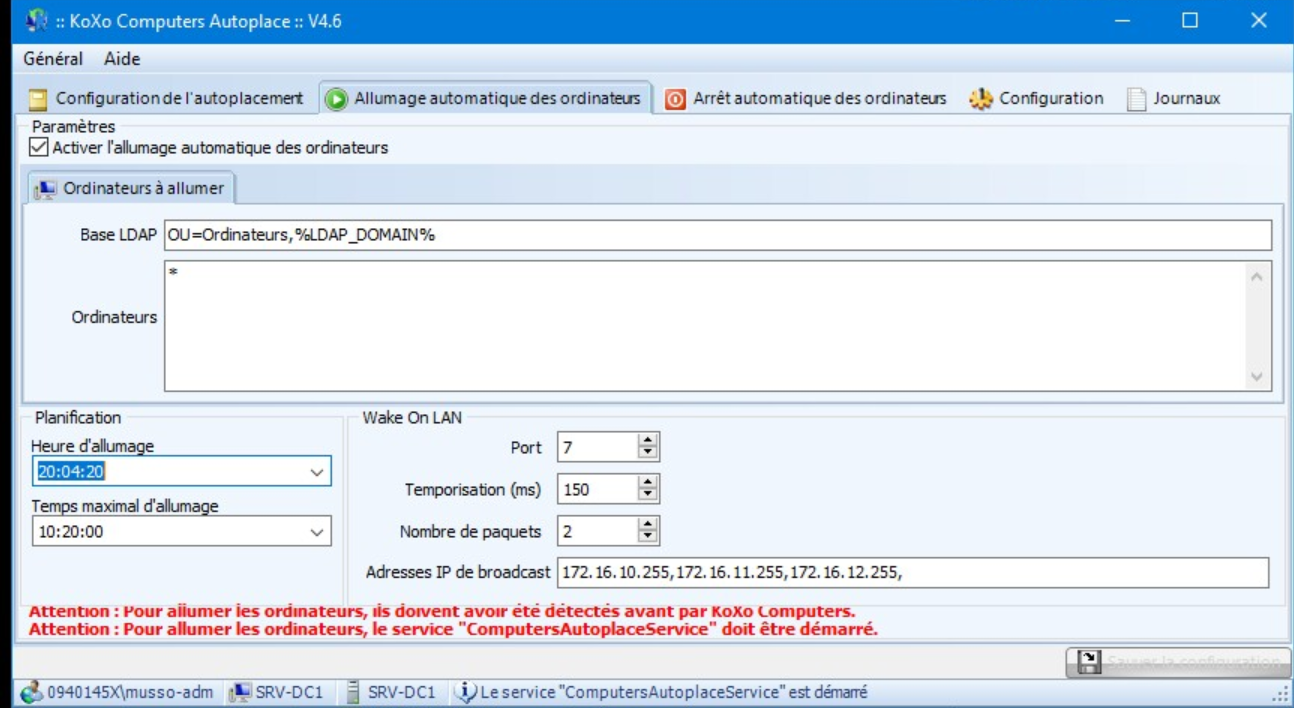Open the Temps maximal d'allumage dropdown arrow

tap(317, 532)
